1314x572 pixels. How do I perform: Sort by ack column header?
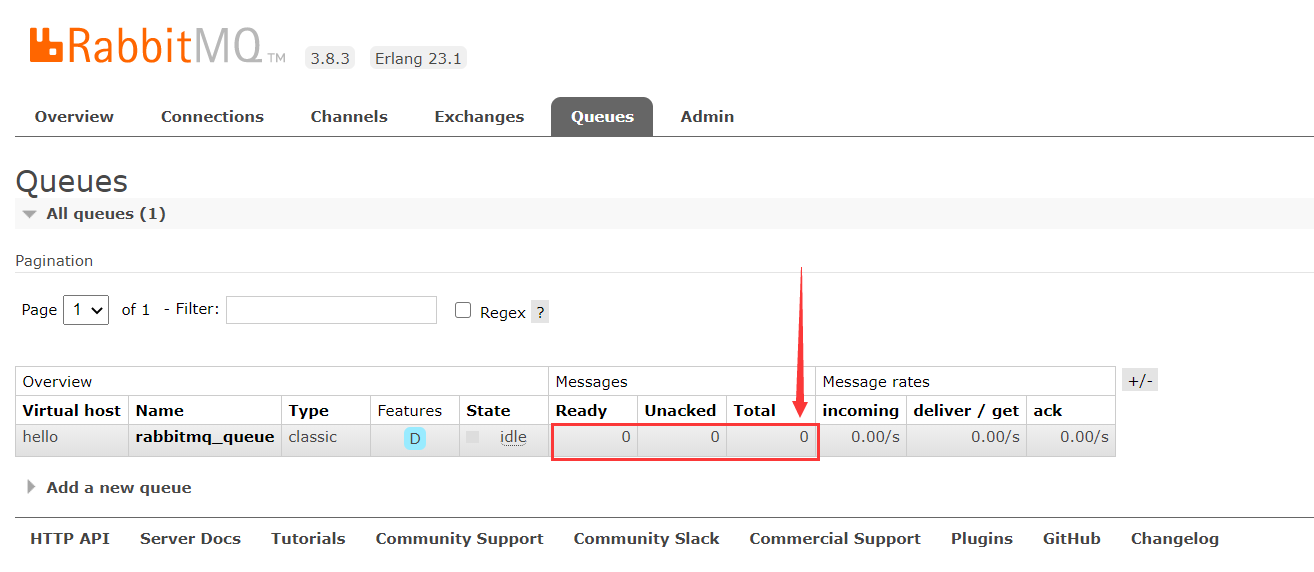[x=1048, y=411]
